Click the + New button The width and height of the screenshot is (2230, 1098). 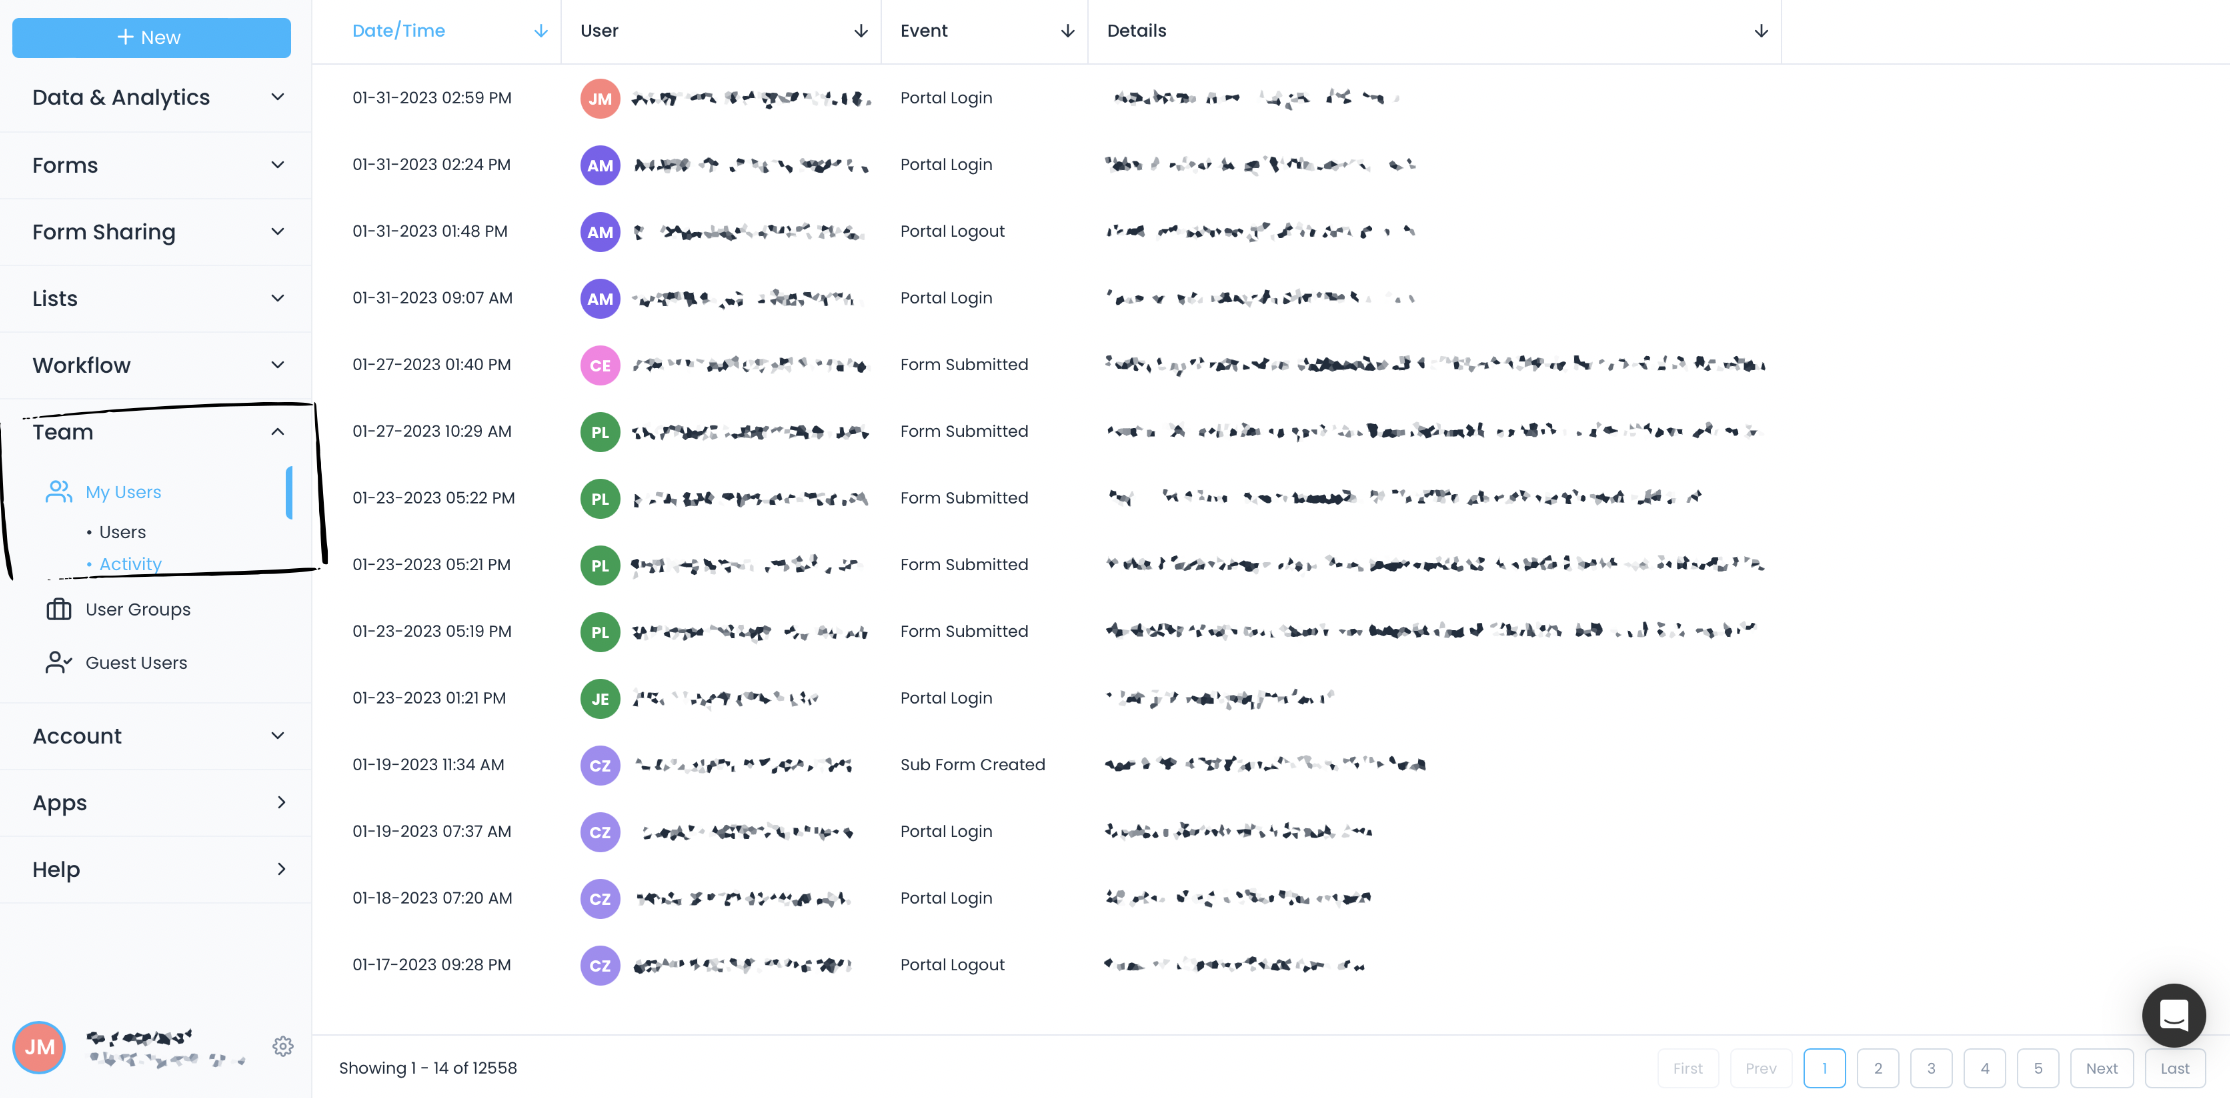pyautogui.click(x=151, y=37)
